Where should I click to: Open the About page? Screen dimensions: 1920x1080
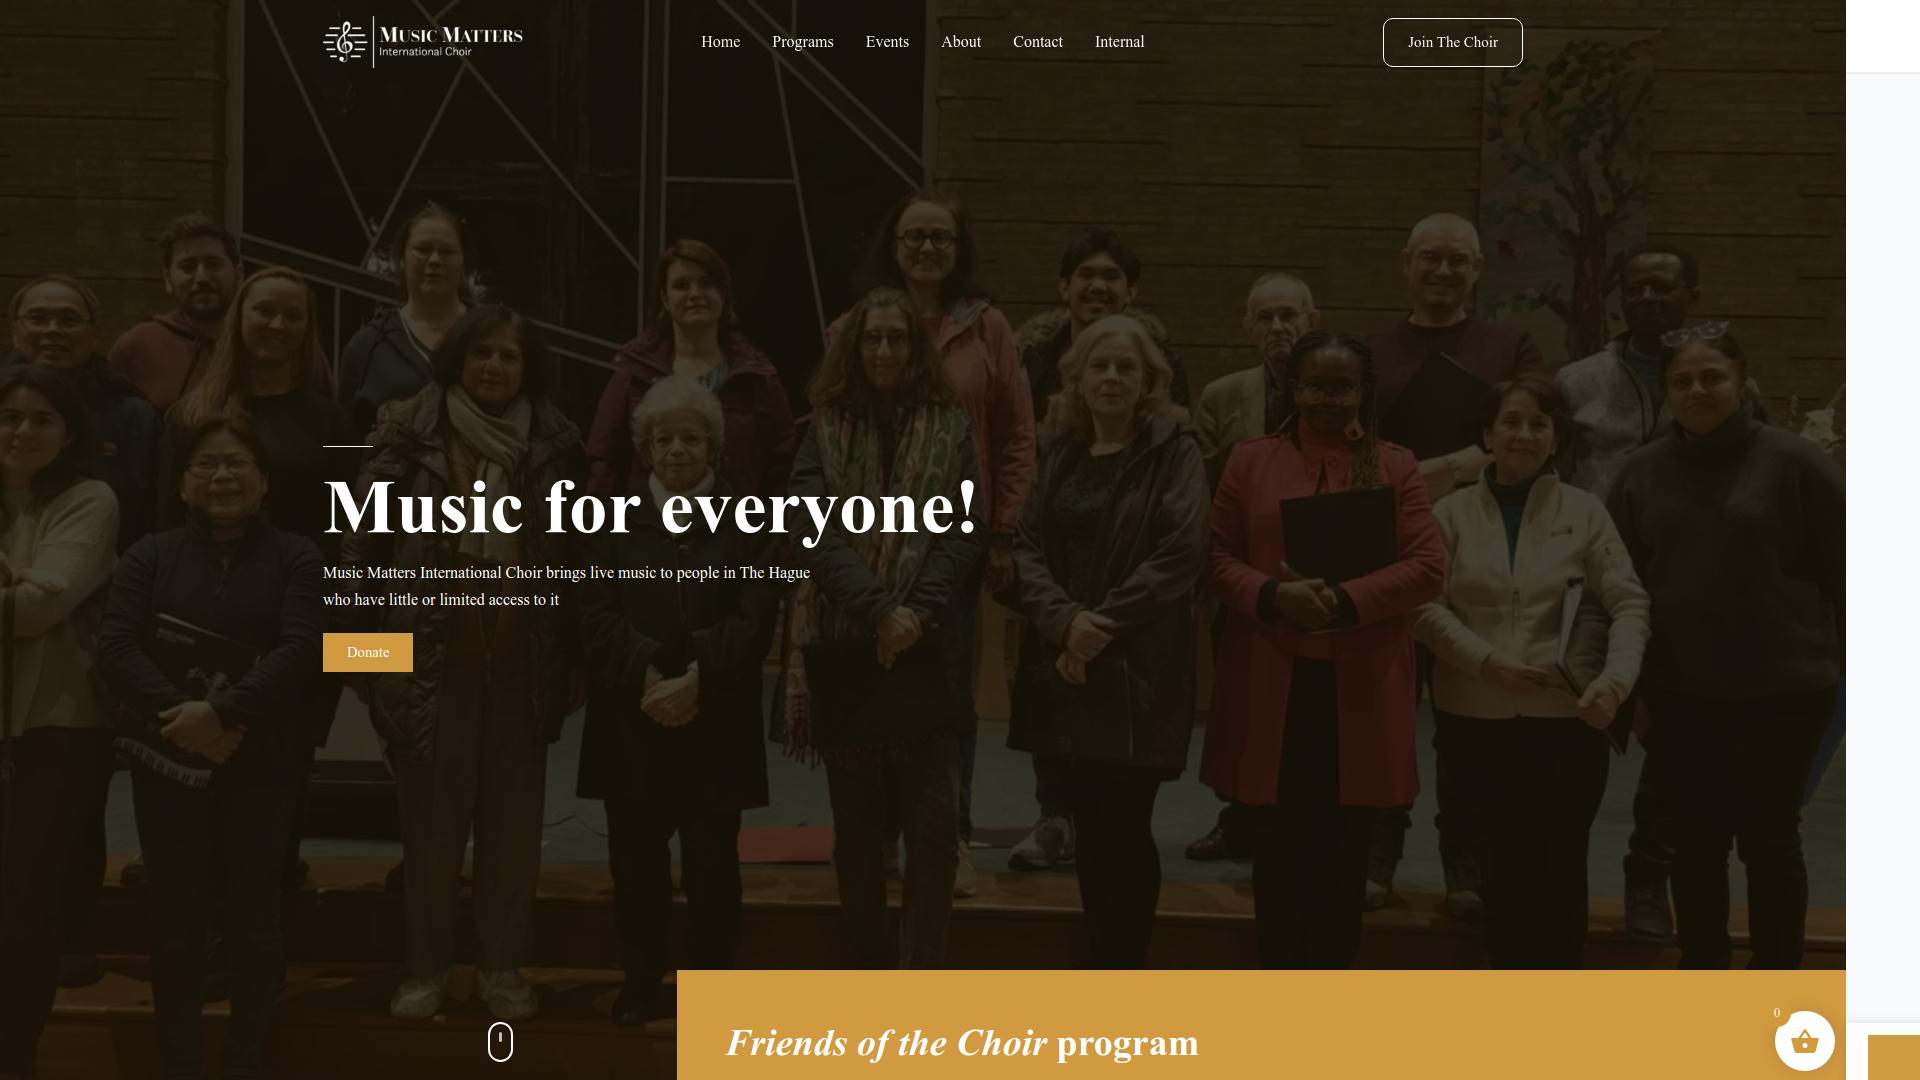tap(961, 42)
